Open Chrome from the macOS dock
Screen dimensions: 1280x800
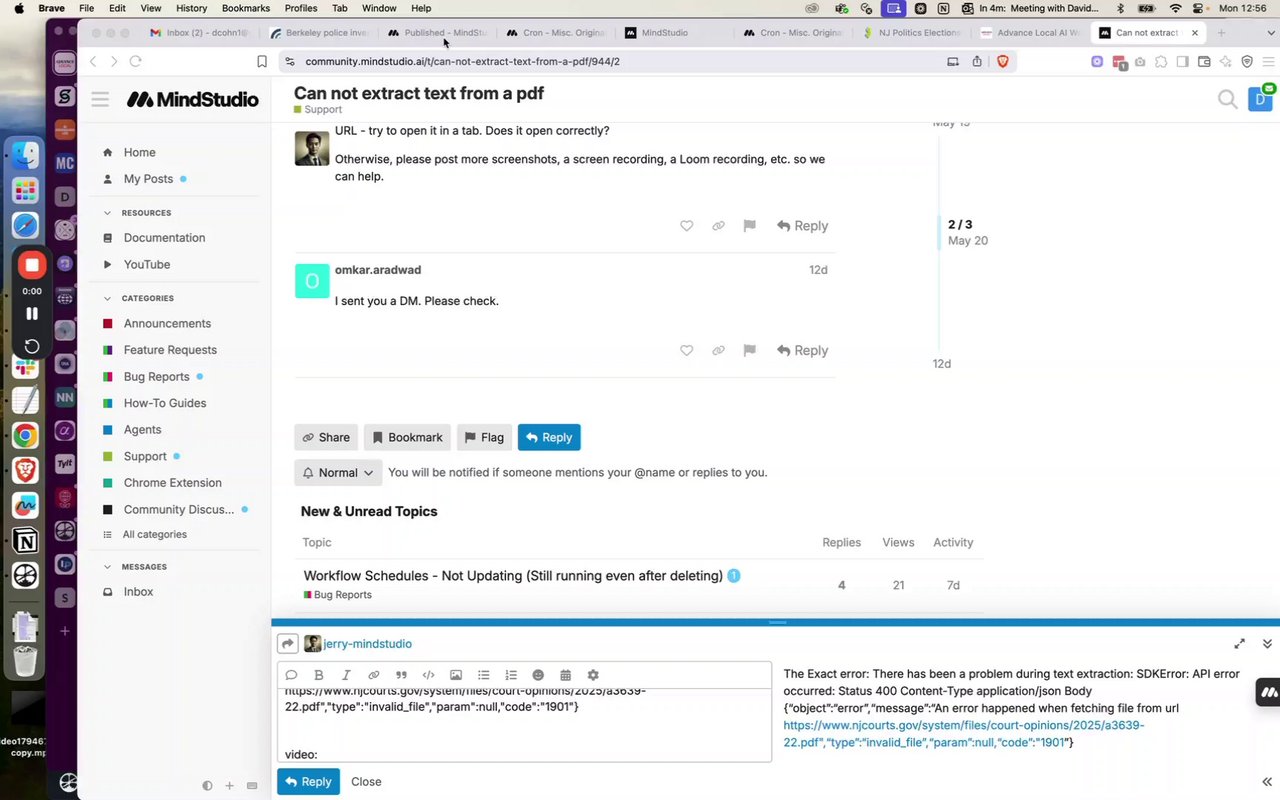[x=26, y=435]
